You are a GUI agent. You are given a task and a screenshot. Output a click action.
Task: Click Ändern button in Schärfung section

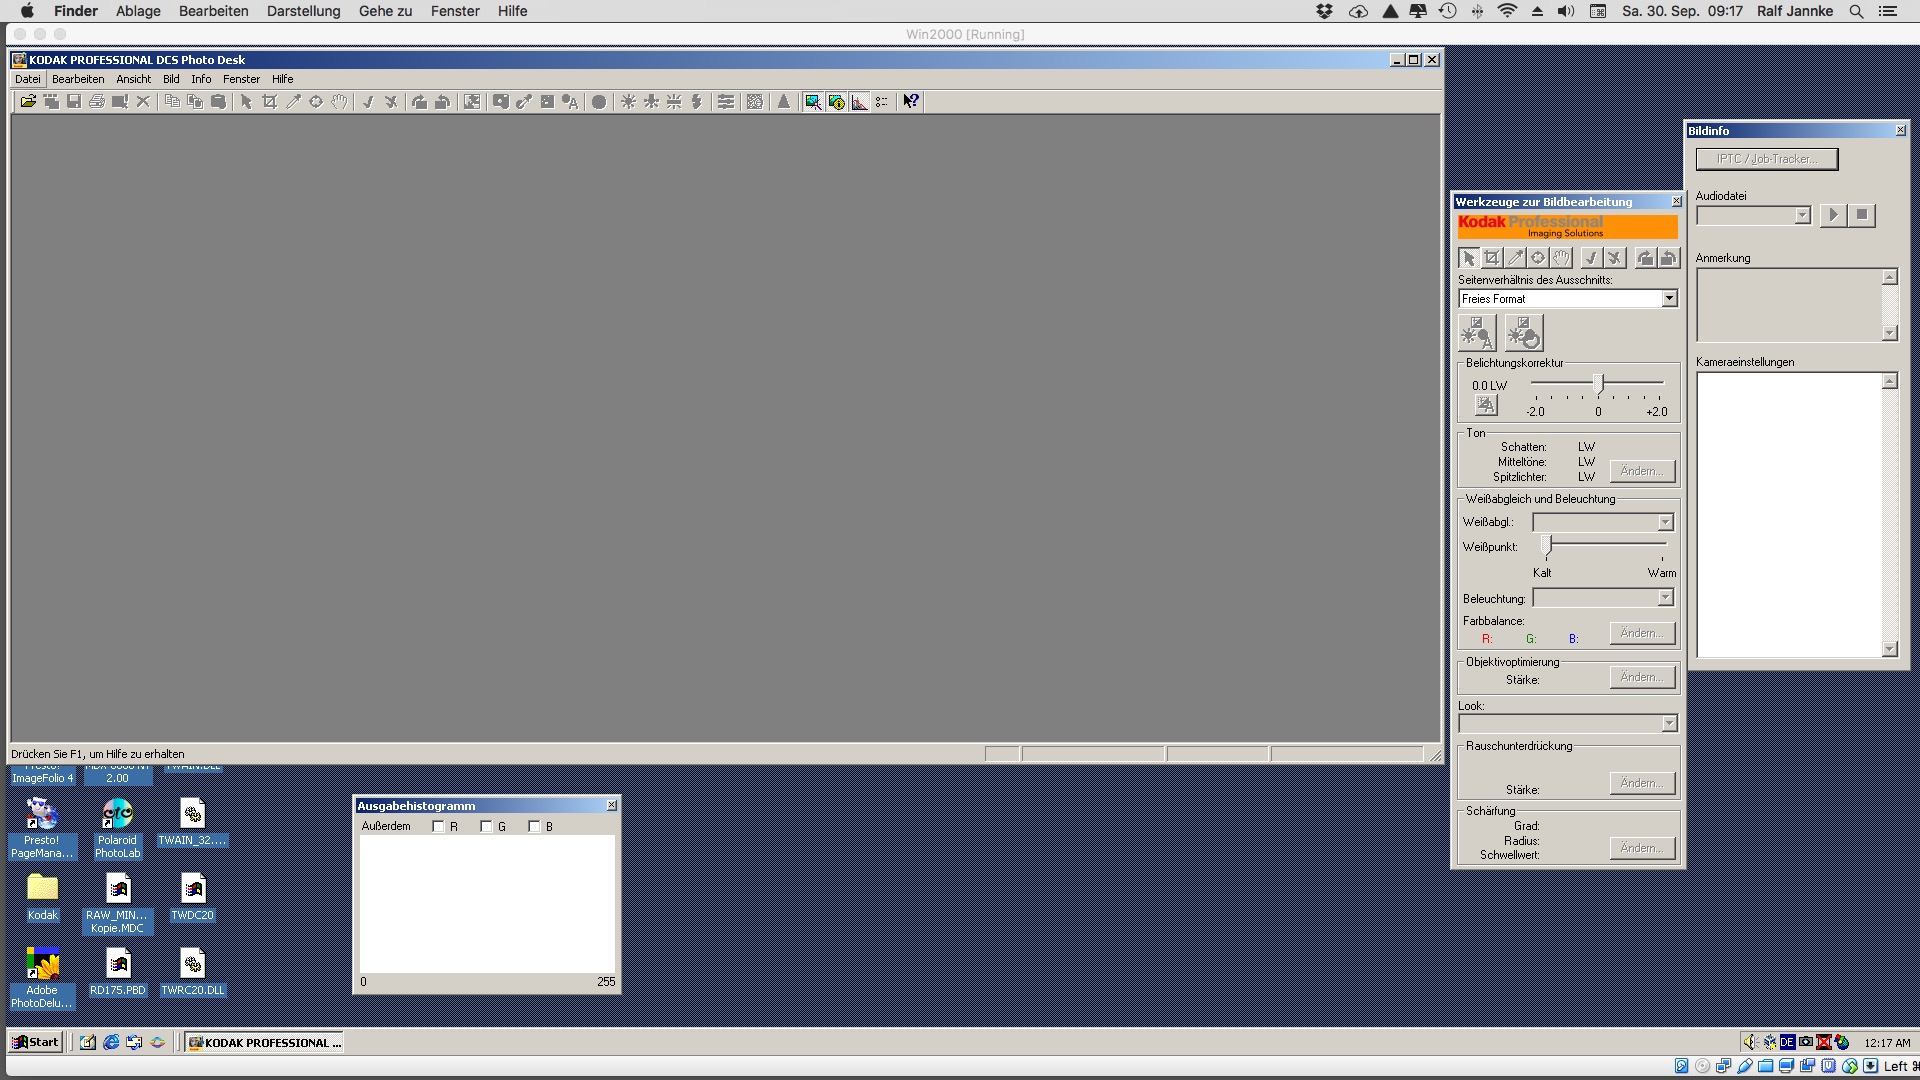point(1642,848)
